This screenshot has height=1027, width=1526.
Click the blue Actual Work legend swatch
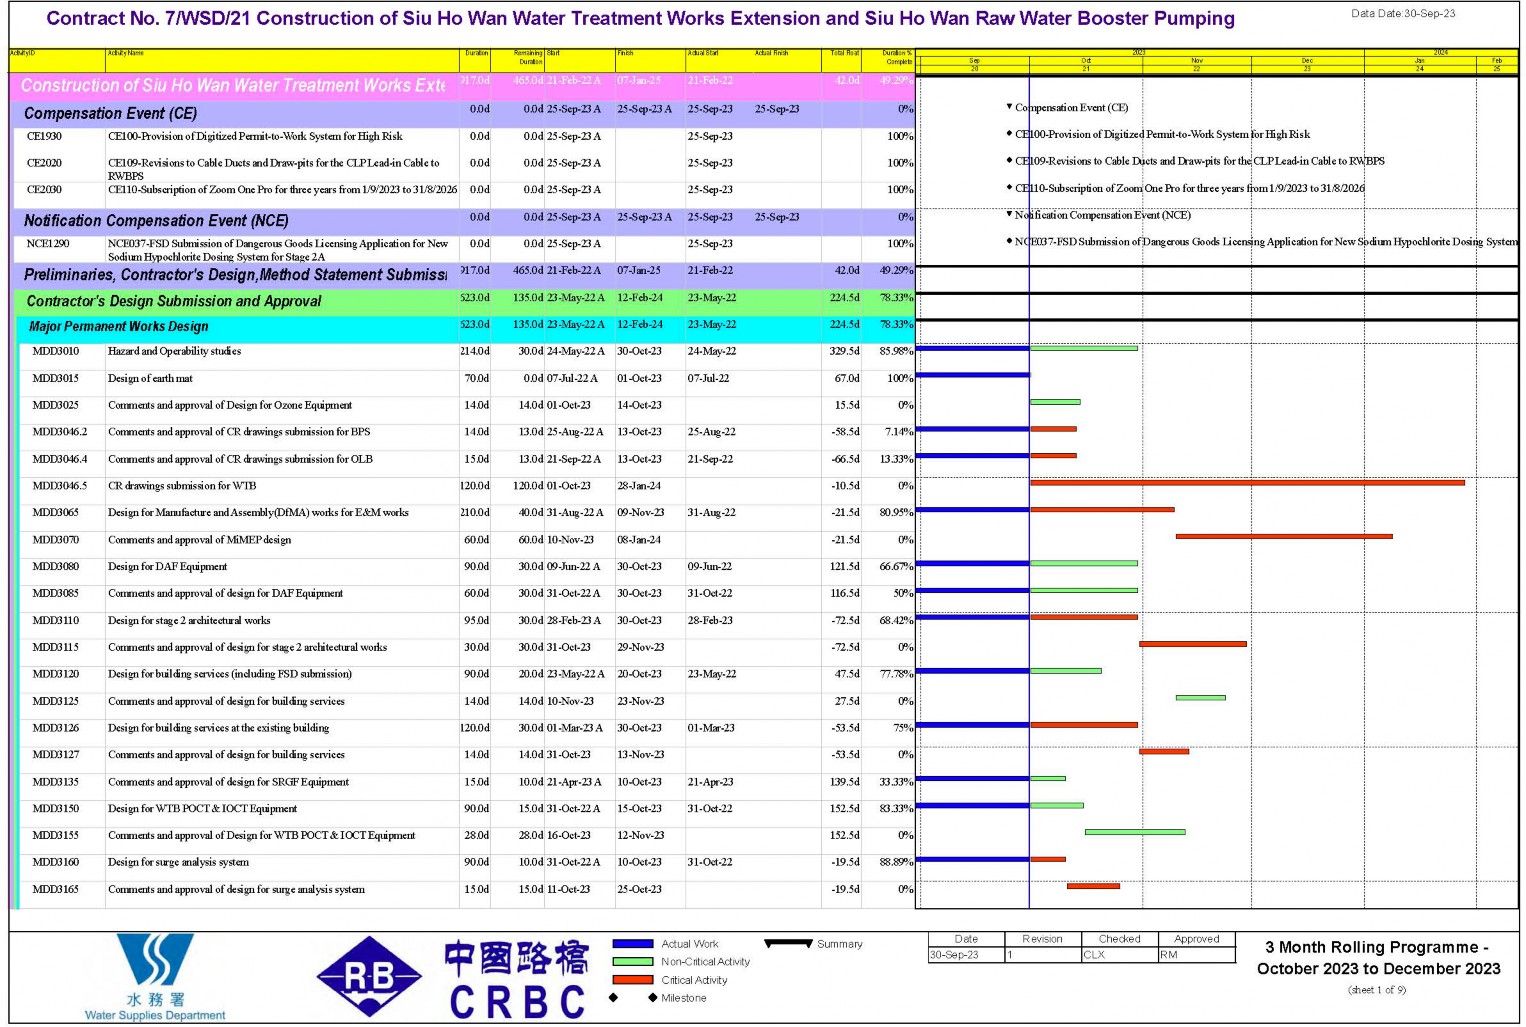tap(632, 944)
